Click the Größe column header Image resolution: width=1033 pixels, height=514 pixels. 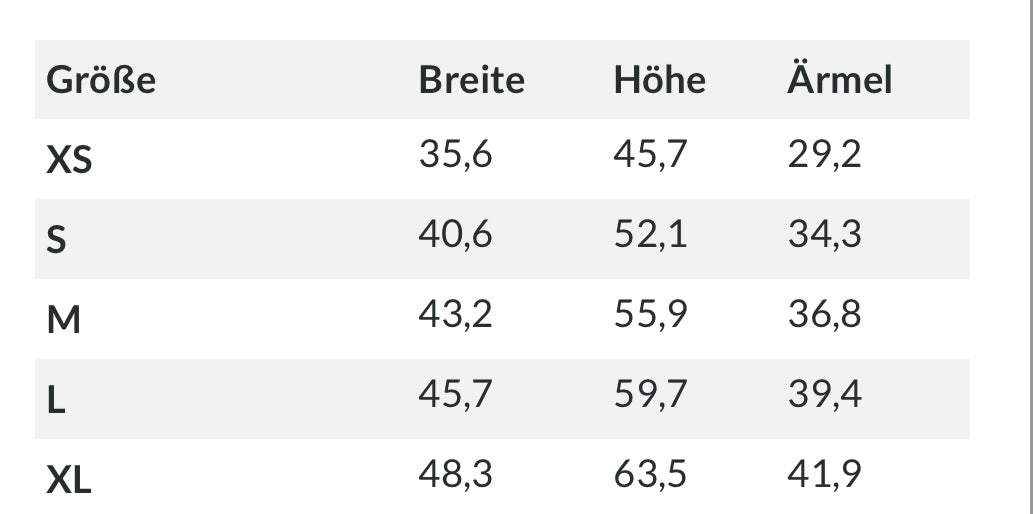click(101, 80)
